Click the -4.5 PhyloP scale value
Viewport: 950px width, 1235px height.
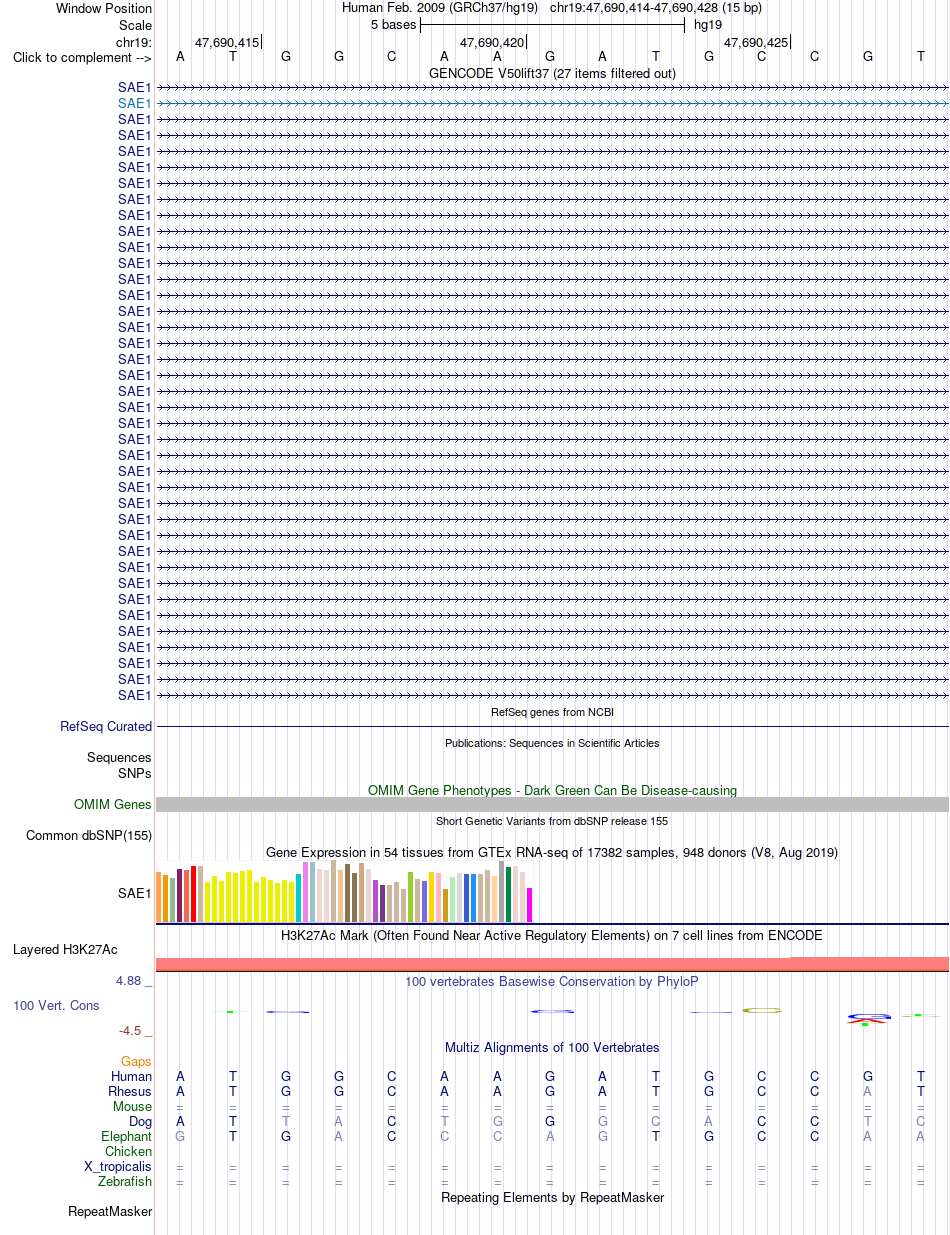click(130, 1030)
